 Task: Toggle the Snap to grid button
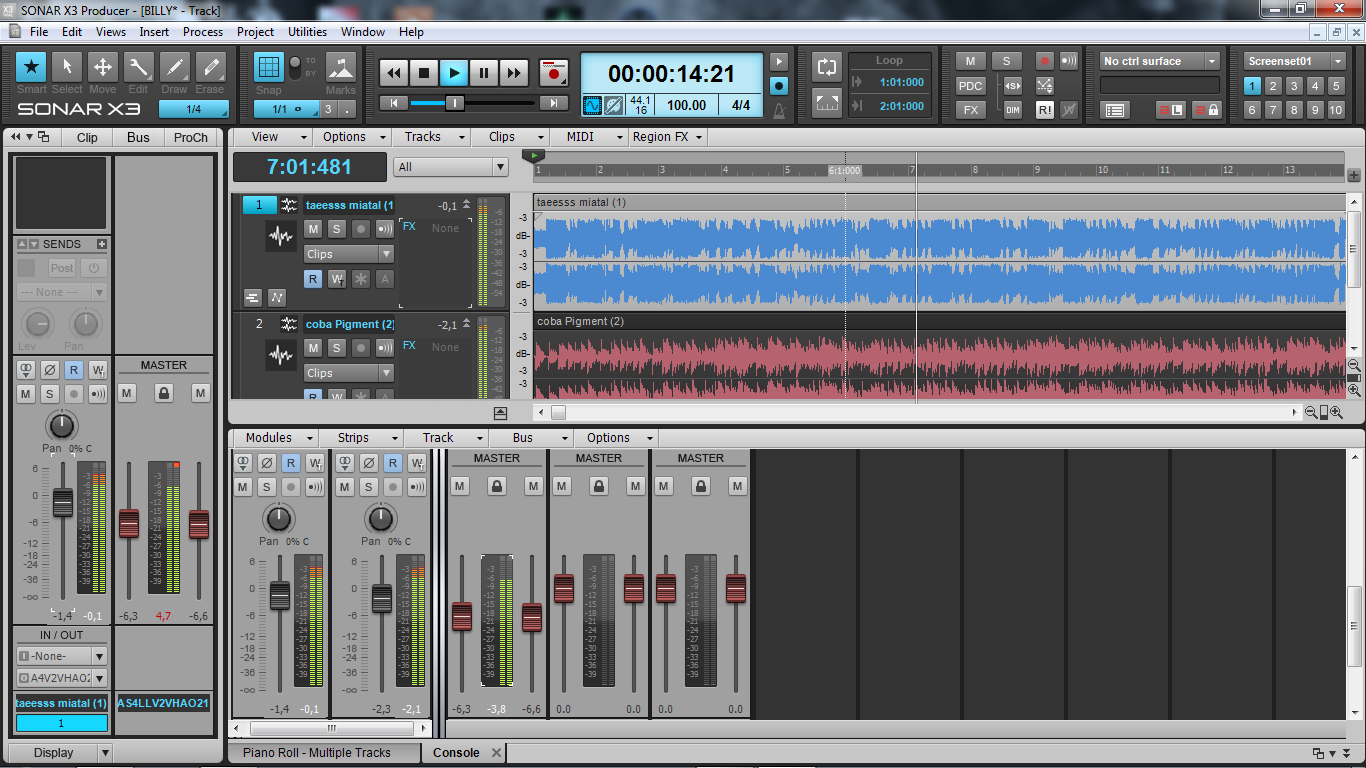click(x=268, y=67)
